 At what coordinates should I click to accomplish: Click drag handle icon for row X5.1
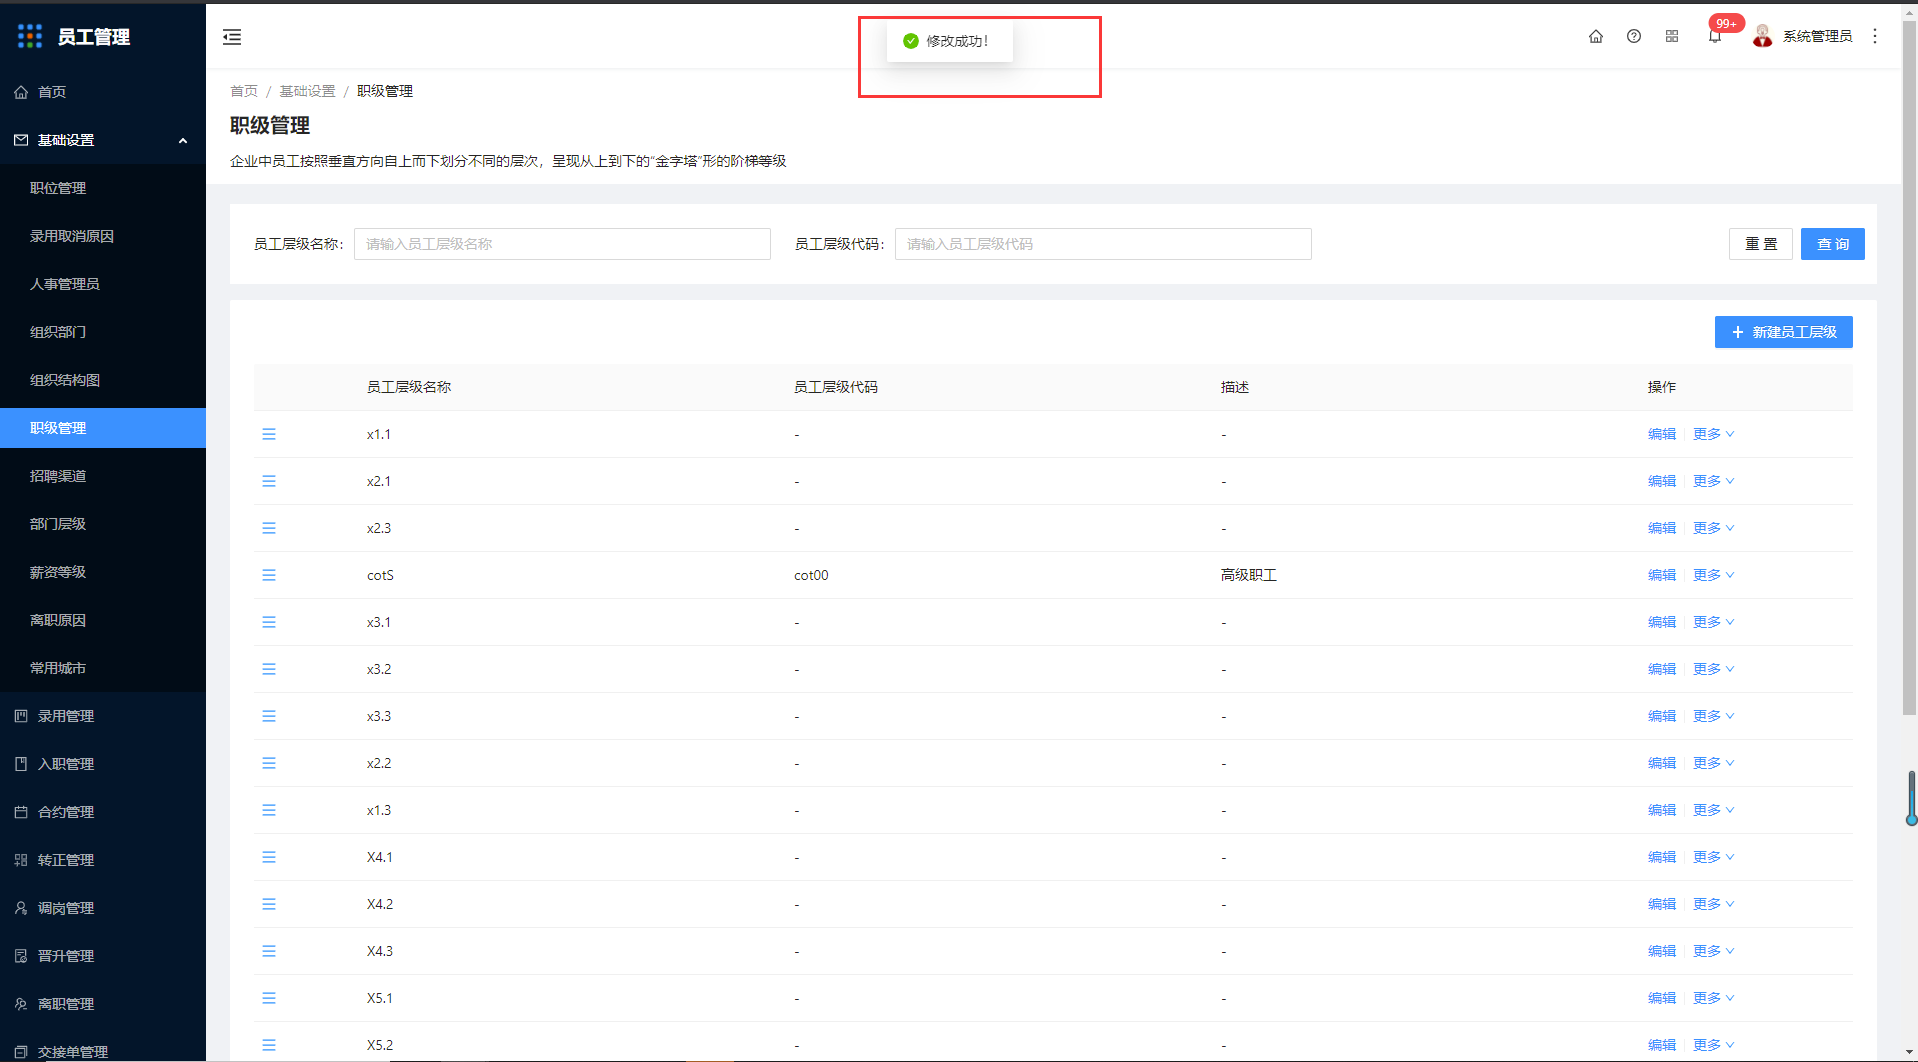click(269, 998)
